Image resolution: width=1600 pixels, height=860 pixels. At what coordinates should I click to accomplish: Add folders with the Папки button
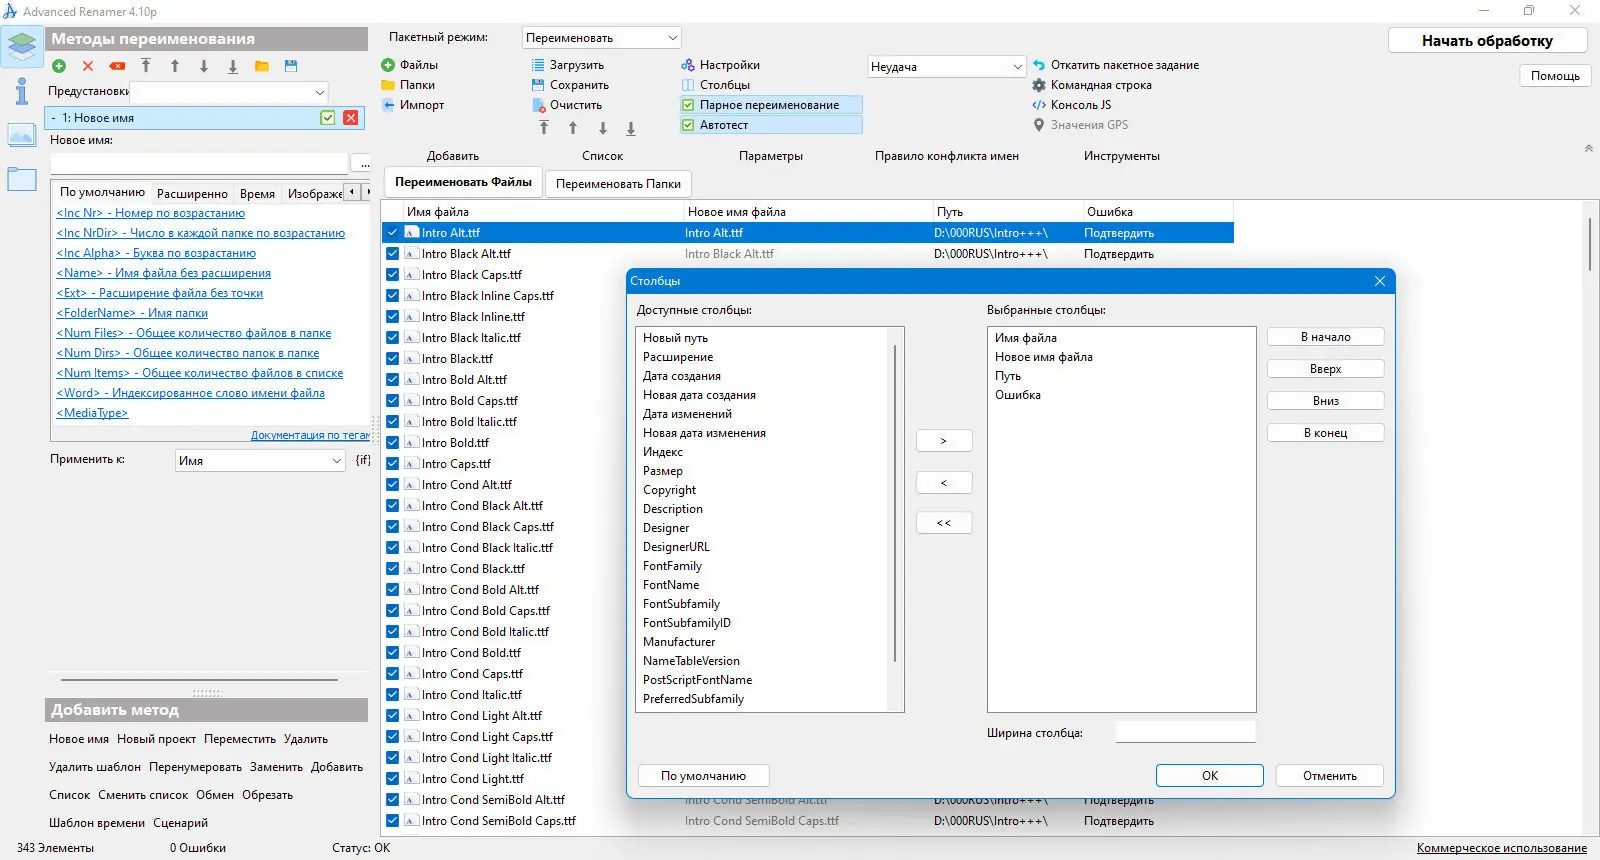pos(409,85)
